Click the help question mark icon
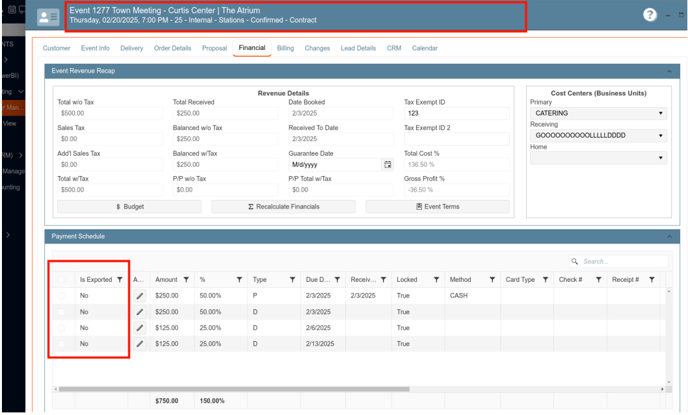688x415 pixels. (x=650, y=15)
